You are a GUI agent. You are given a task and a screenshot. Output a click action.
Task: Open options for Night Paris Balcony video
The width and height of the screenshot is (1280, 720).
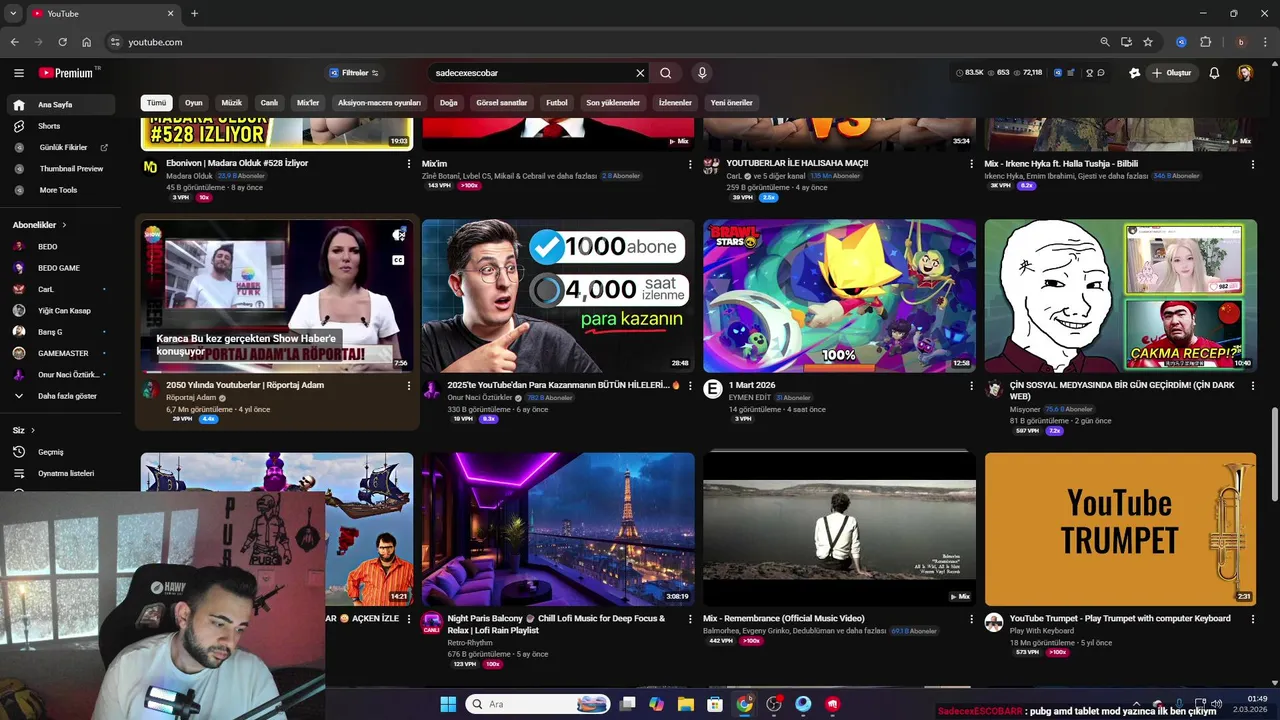(690, 620)
